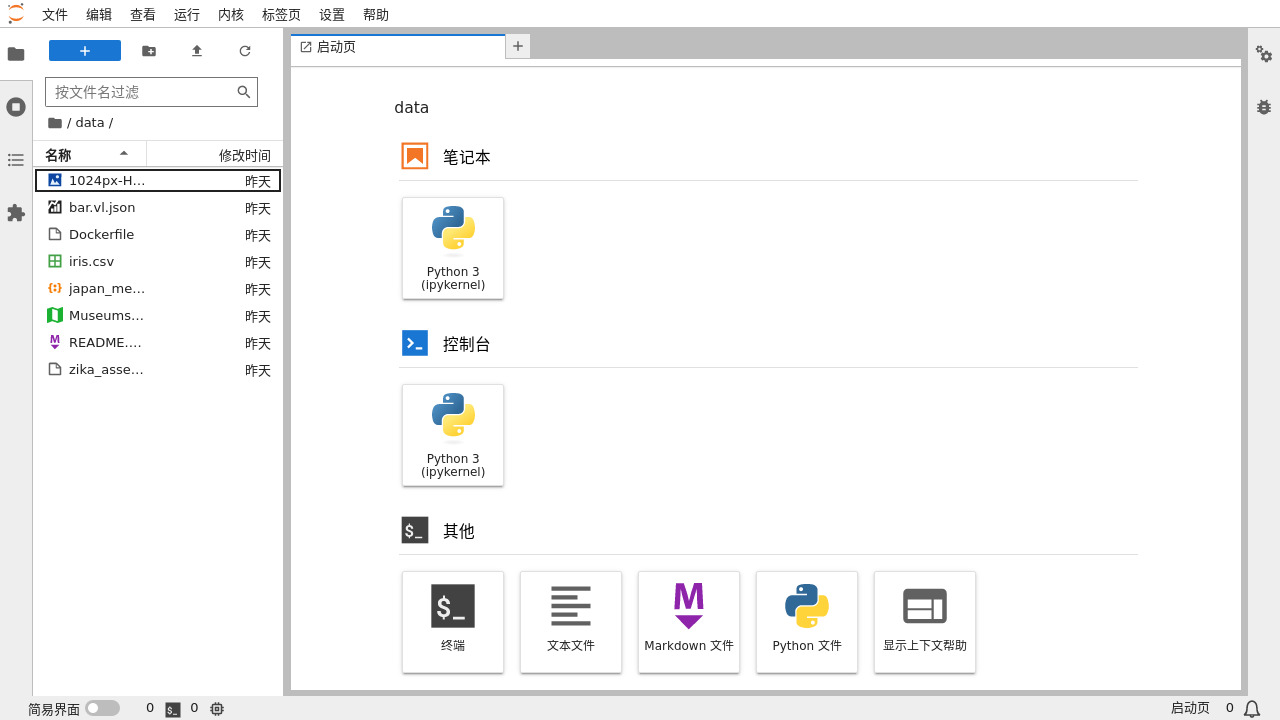Open the 内核 menu
This screenshot has height=720, width=1280.
click(x=231, y=15)
